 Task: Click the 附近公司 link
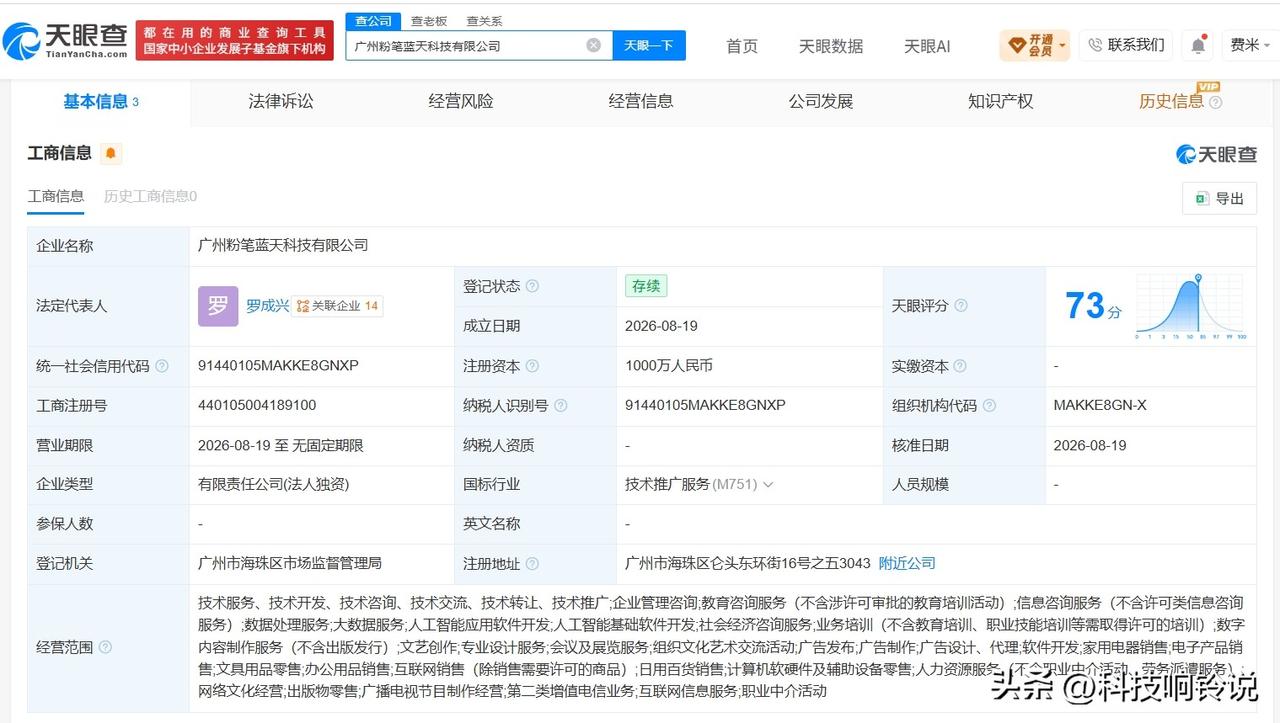(x=907, y=563)
